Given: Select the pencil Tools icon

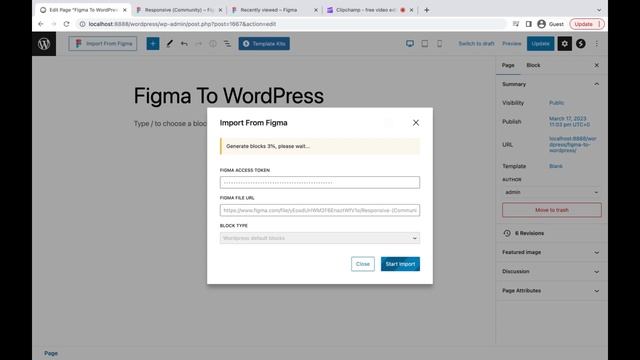Looking at the screenshot, I should (169, 44).
